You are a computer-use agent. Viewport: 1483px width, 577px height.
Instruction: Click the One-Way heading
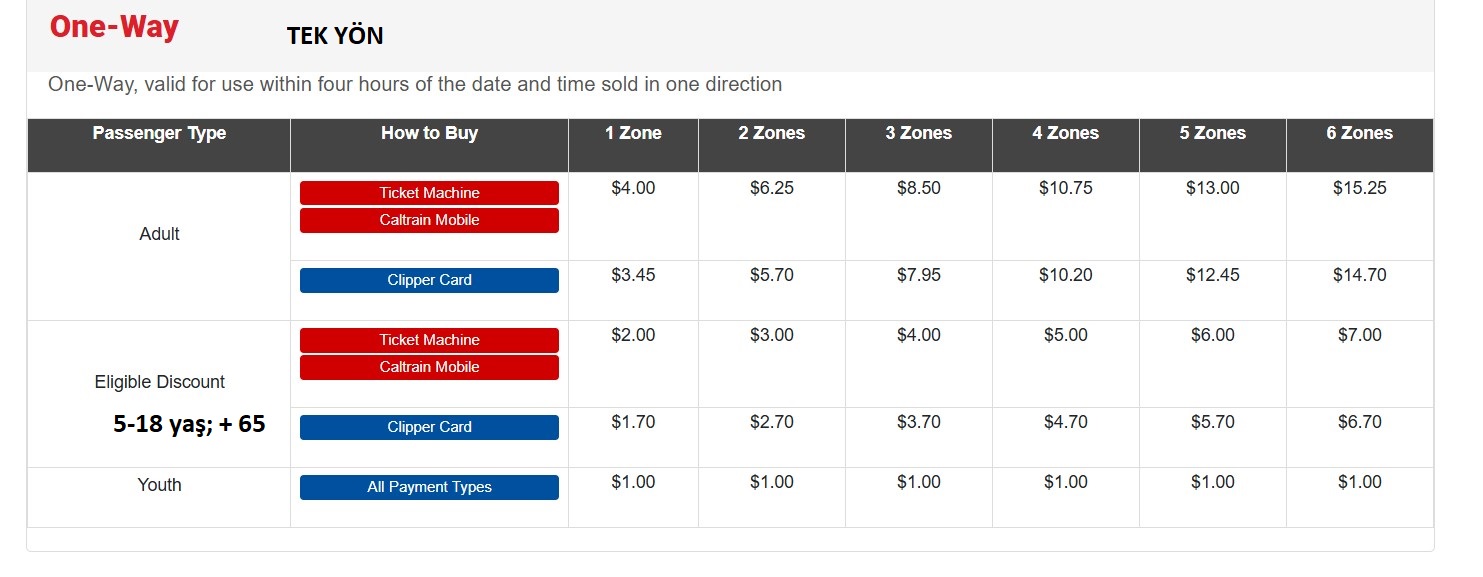(114, 27)
